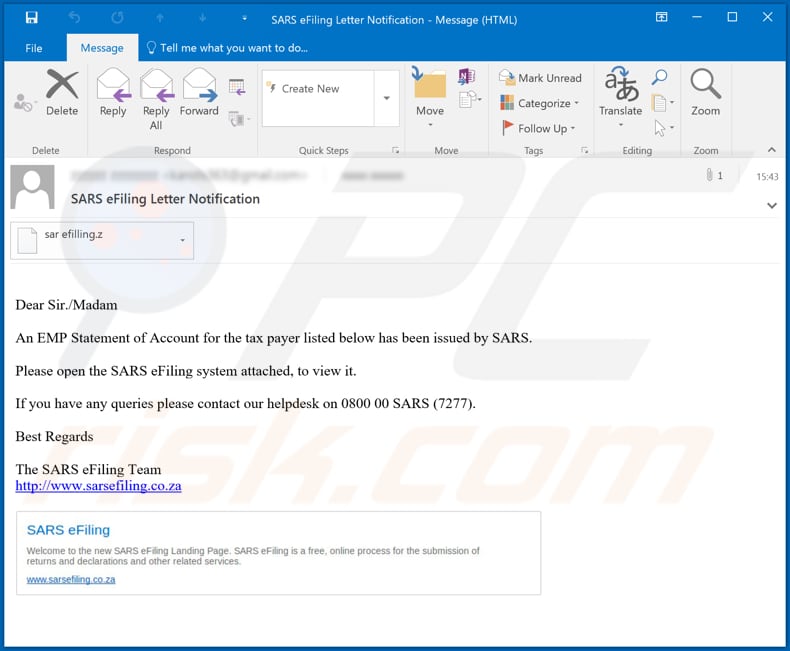Expand the Quick Steps gallery
Viewport: 790px width, 651px height.
(x=387, y=98)
